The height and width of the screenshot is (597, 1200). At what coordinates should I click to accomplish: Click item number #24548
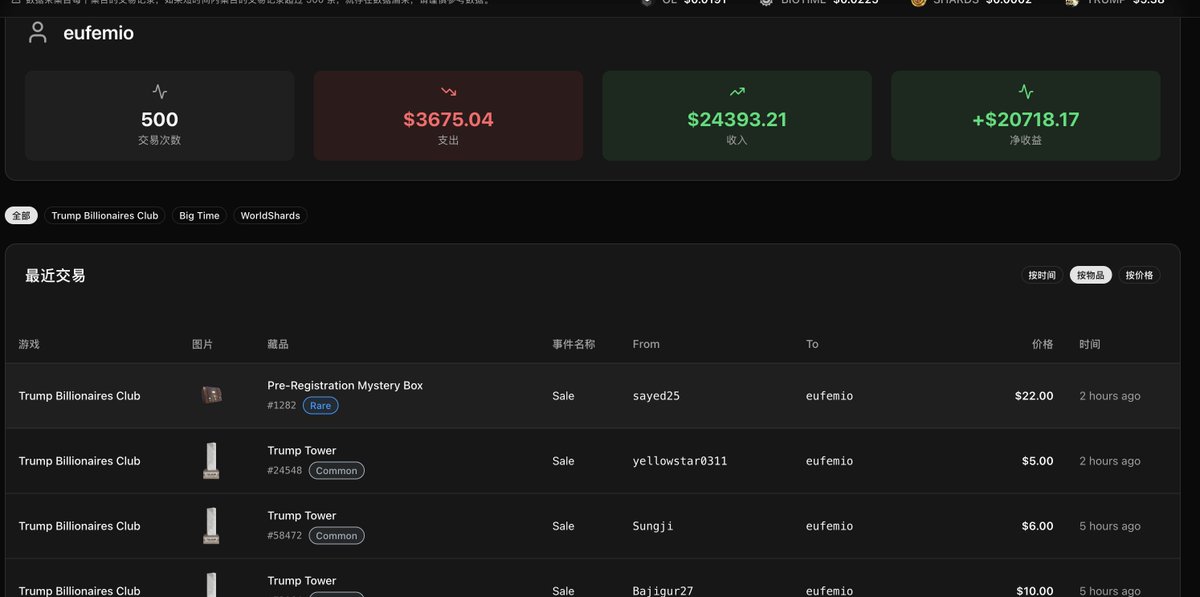tap(285, 471)
